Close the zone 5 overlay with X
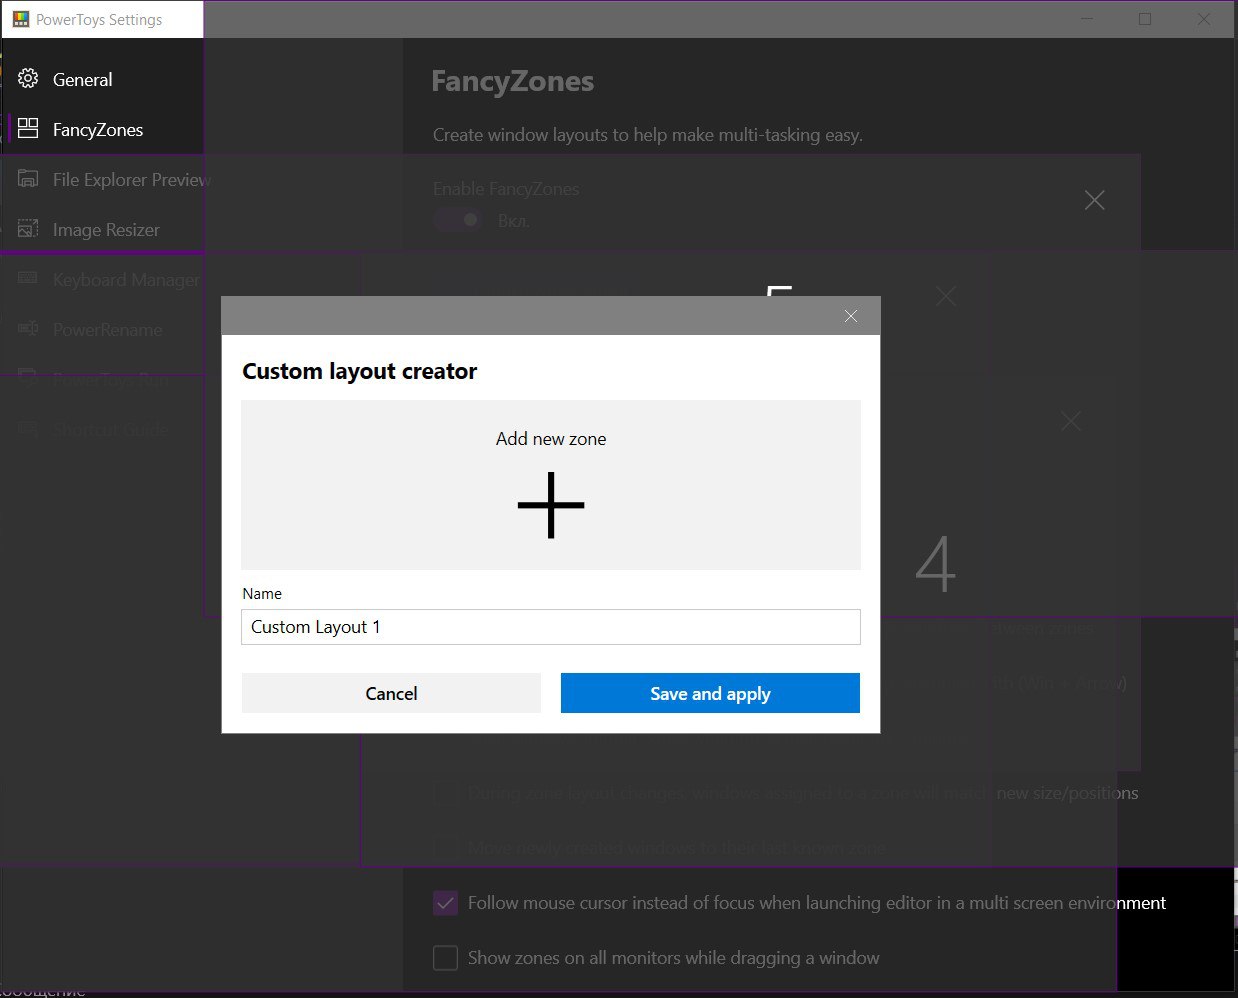 coord(946,296)
